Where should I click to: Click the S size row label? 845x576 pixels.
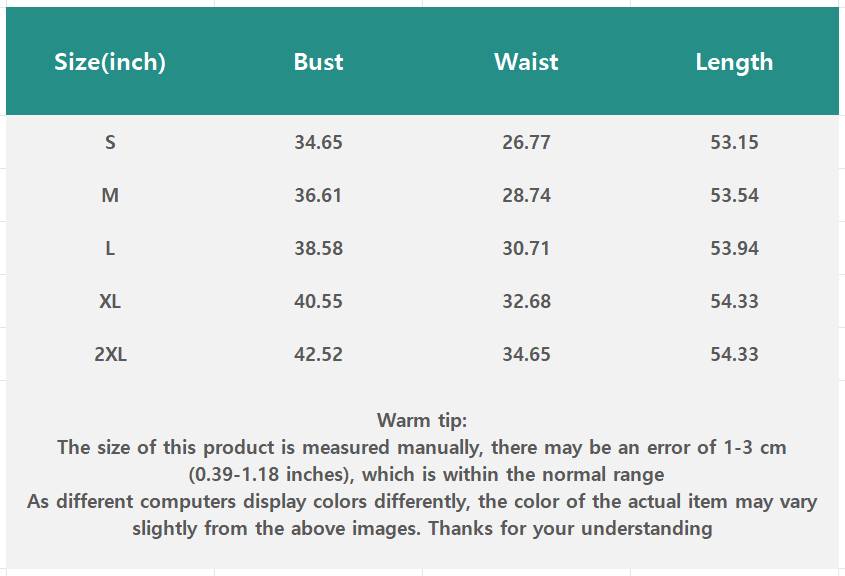click(110, 142)
